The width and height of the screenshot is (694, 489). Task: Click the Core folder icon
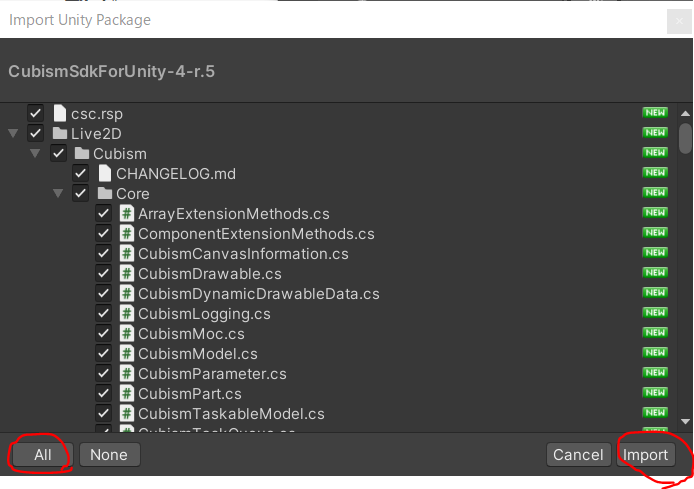pos(105,193)
